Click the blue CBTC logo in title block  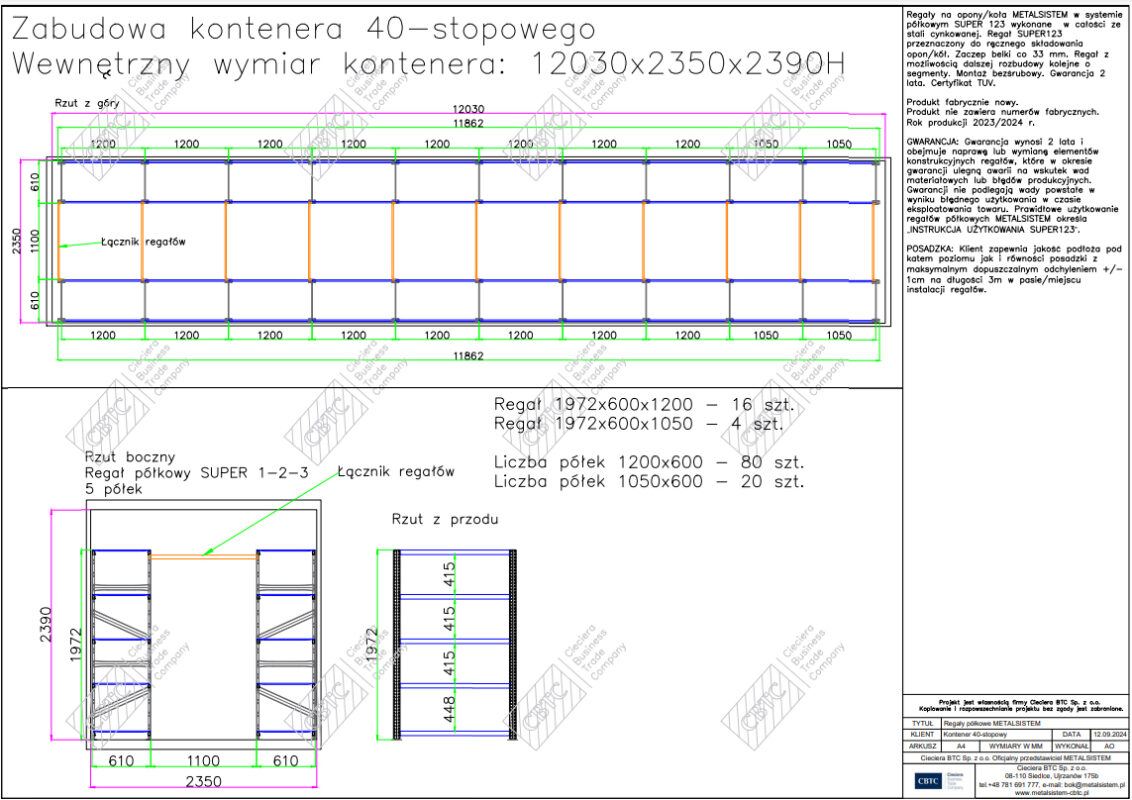(928, 780)
